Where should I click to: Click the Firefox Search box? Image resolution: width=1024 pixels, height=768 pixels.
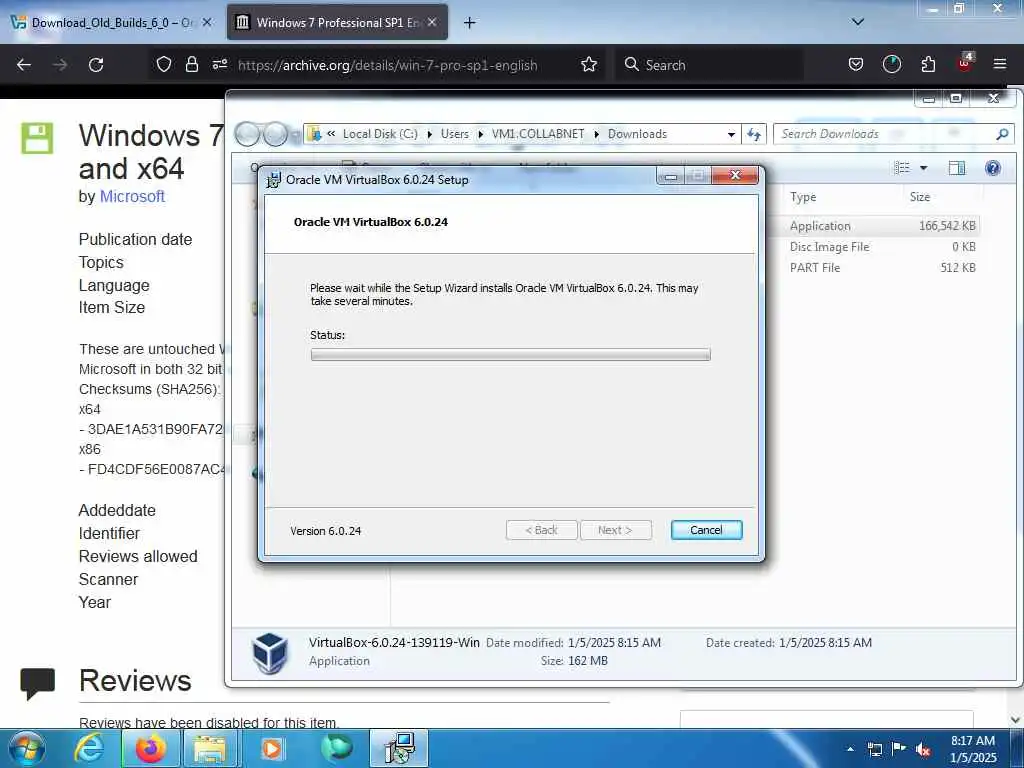[709, 65]
